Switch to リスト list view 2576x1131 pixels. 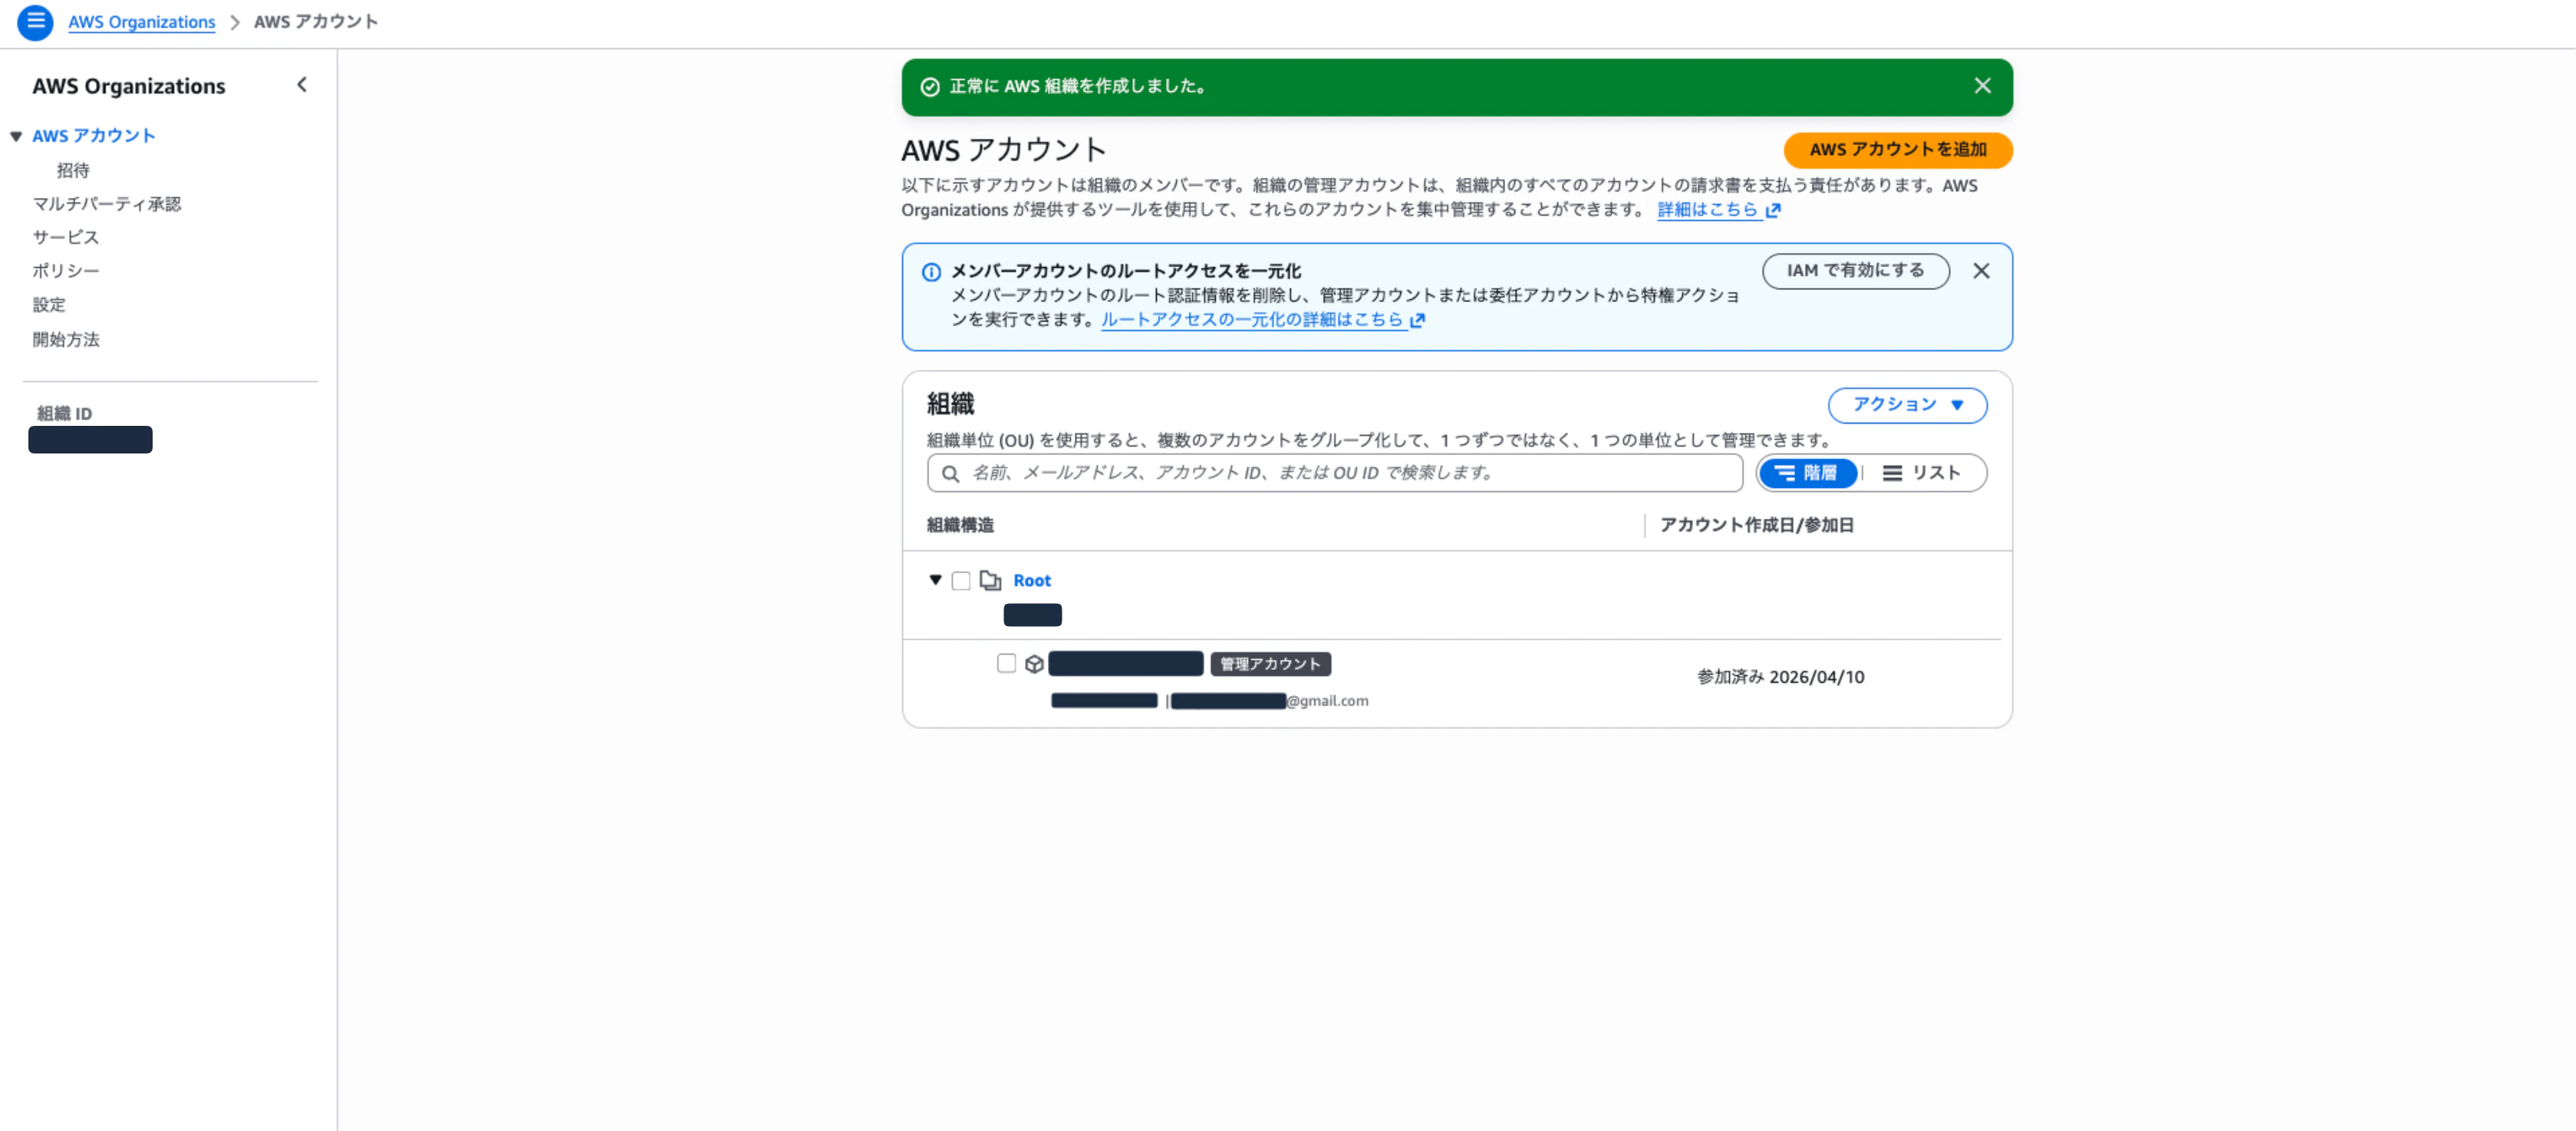1925,473
